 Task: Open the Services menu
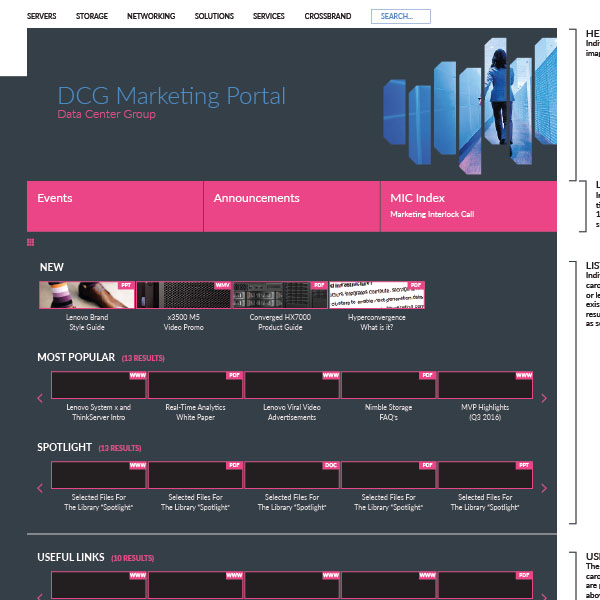click(269, 16)
